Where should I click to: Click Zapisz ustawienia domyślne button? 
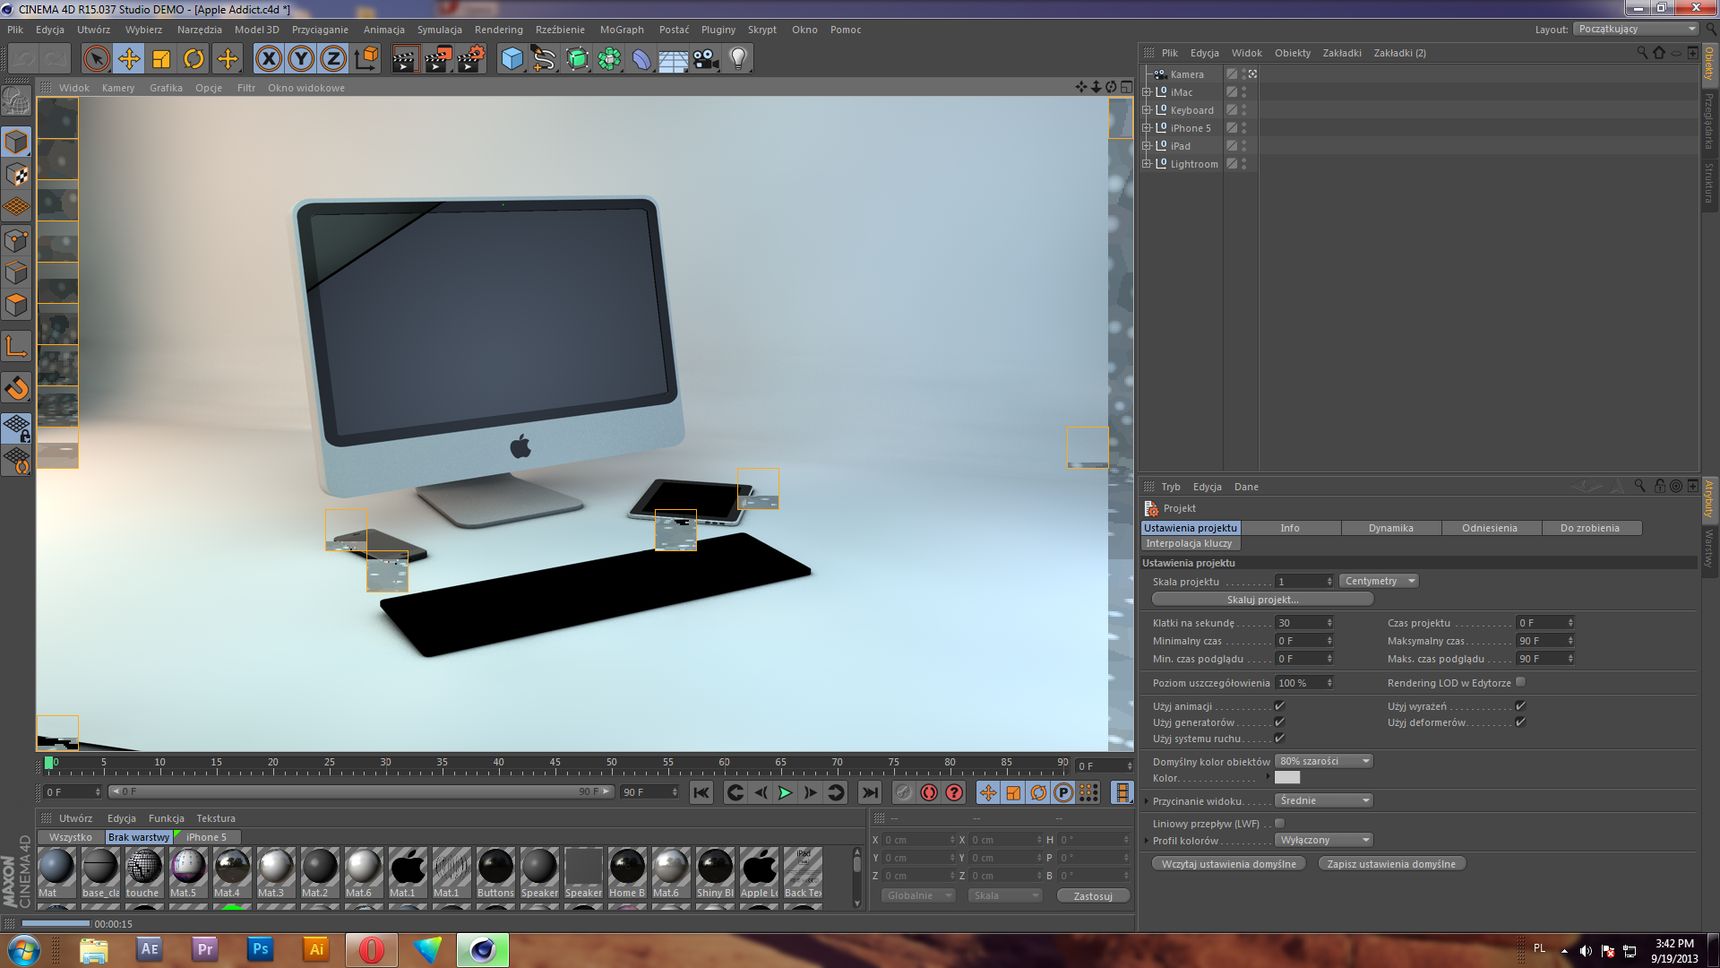(x=1391, y=864)
